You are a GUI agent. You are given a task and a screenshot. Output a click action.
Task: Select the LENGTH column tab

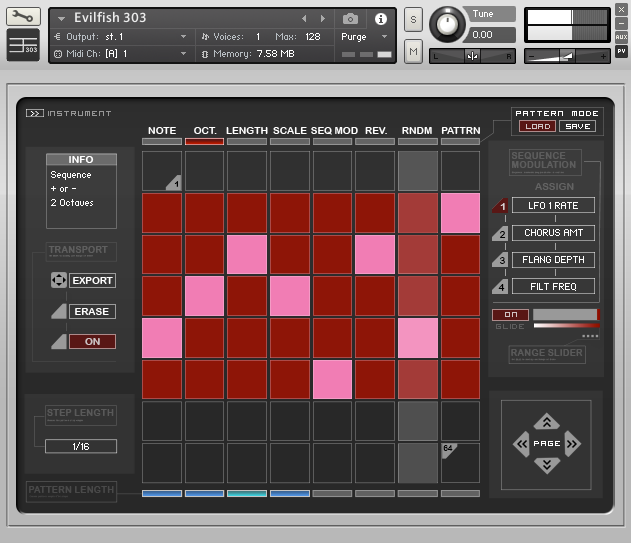pos(247,131)
